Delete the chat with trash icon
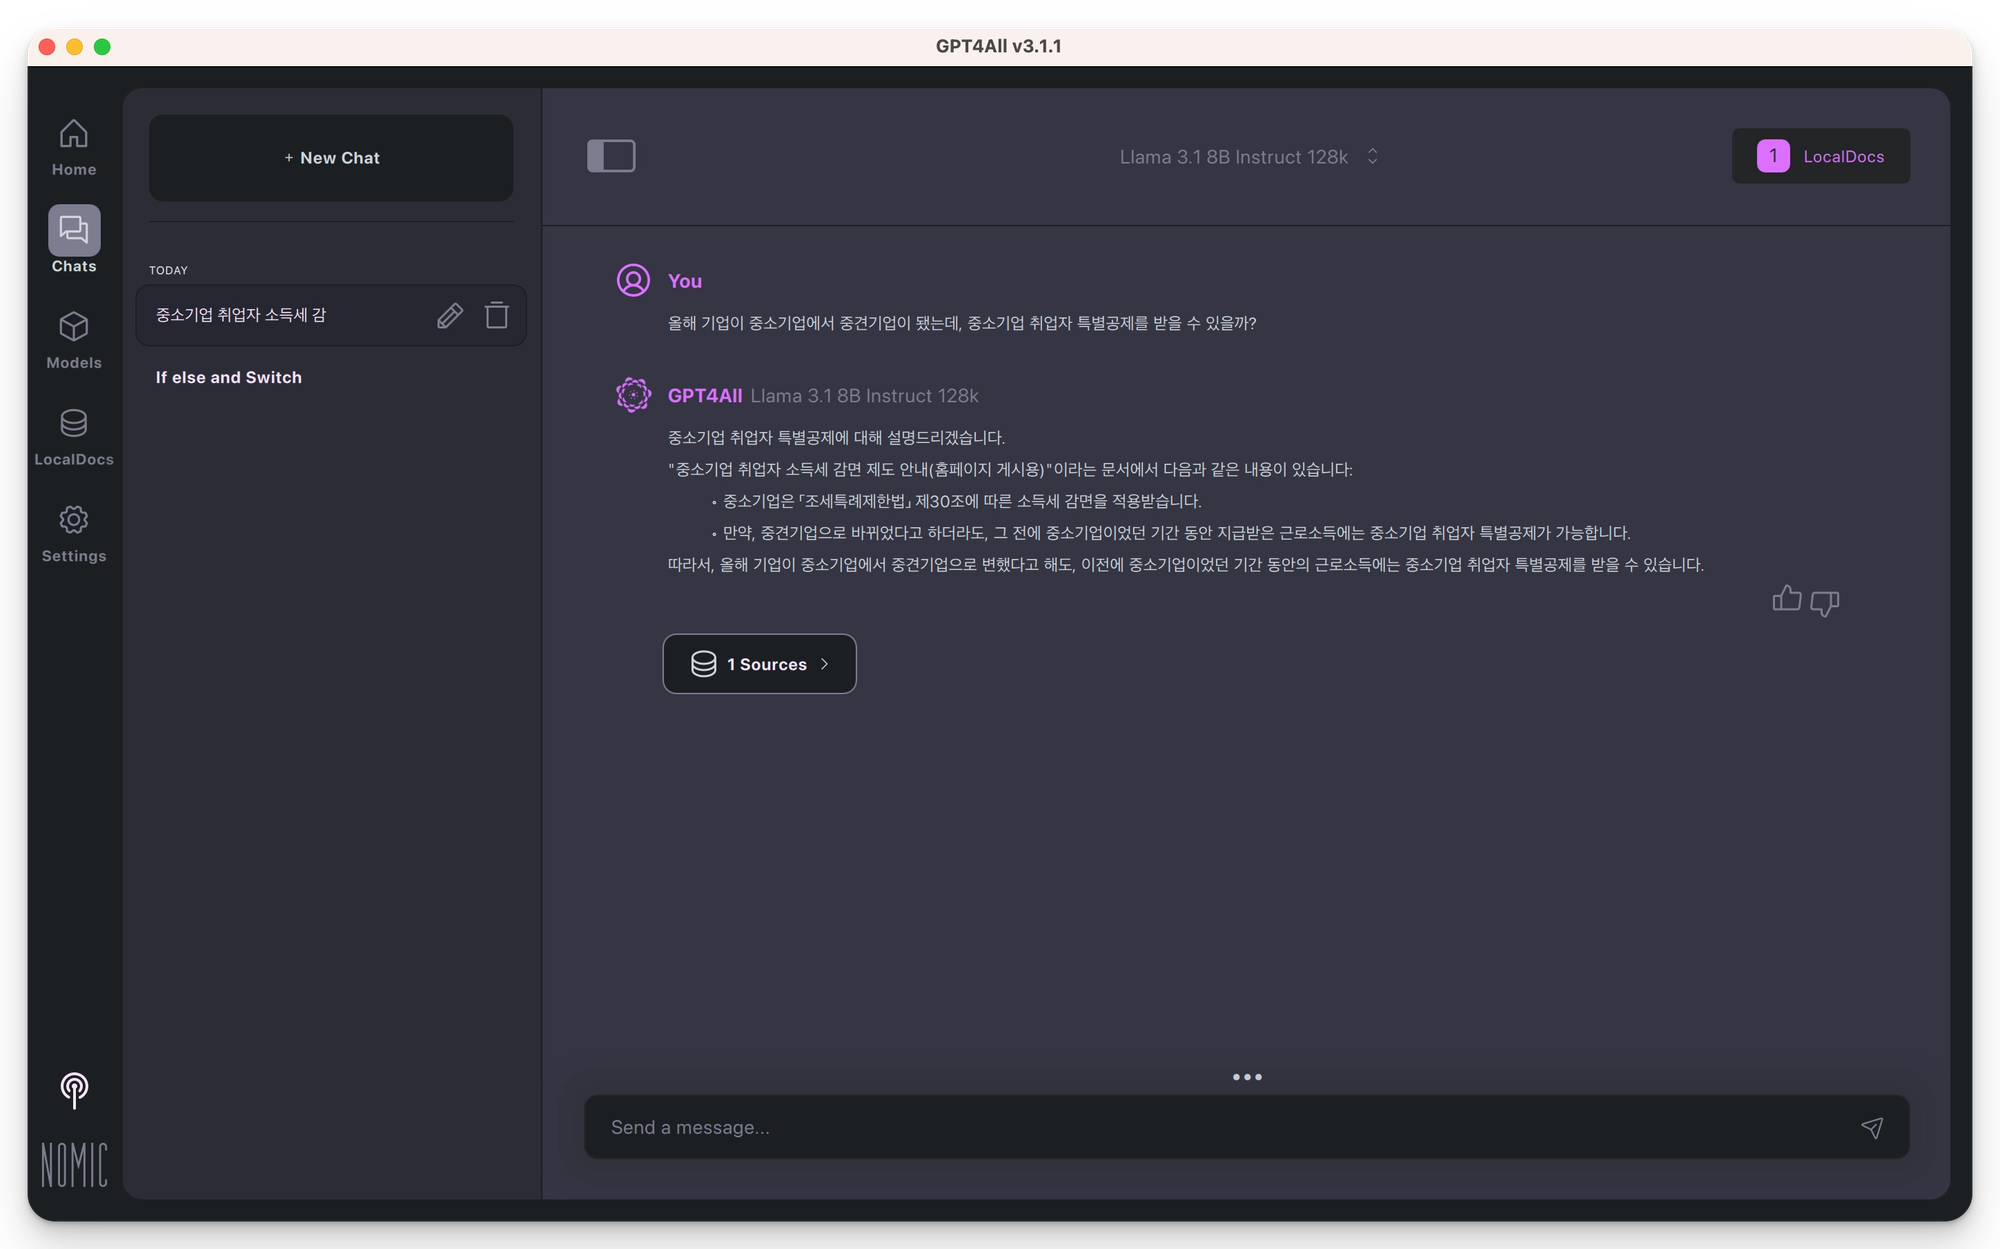 pos(497,316)
